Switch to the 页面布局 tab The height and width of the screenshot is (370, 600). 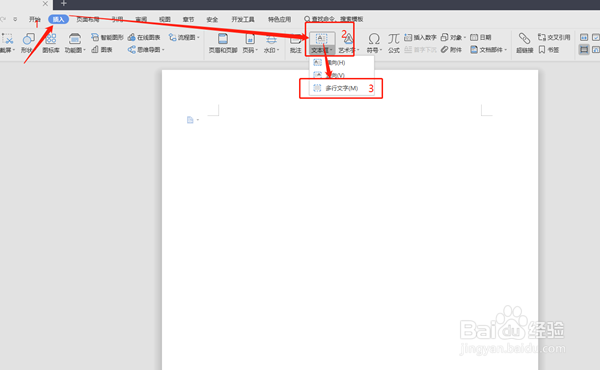(x=88, y=19)
